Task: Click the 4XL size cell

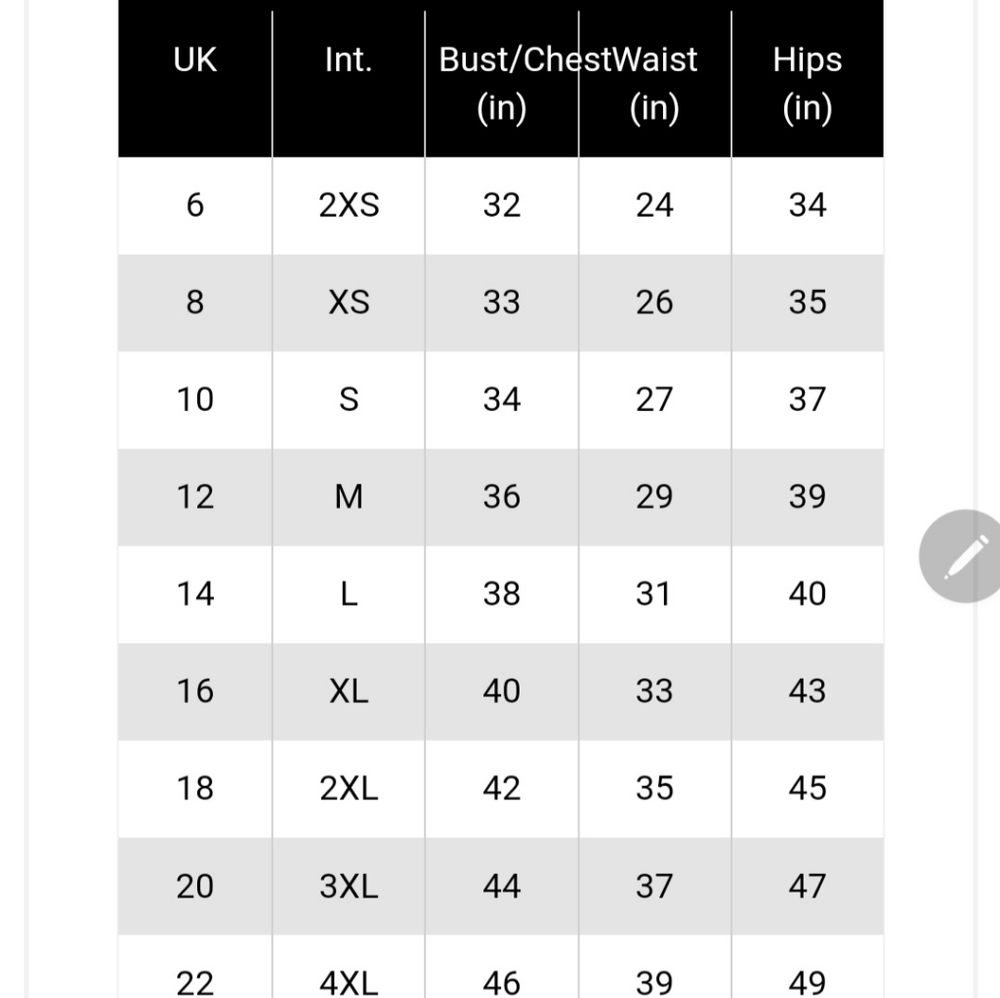Action: pos(348,981)
